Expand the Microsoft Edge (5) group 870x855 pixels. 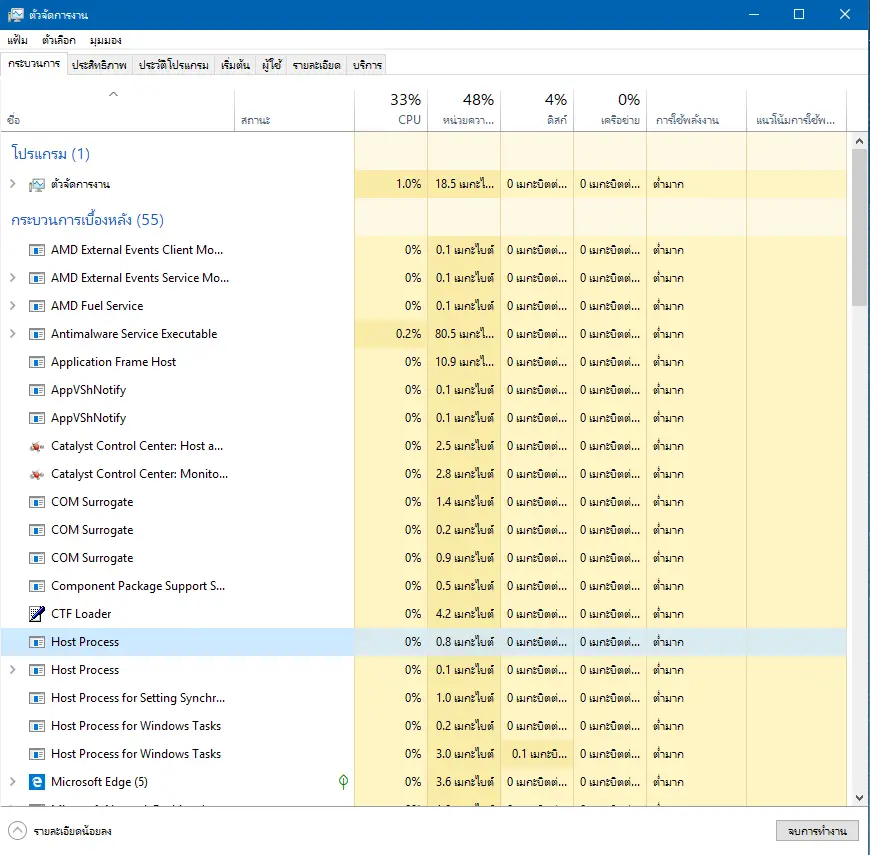pyautogui.click(x=13, y=781)
